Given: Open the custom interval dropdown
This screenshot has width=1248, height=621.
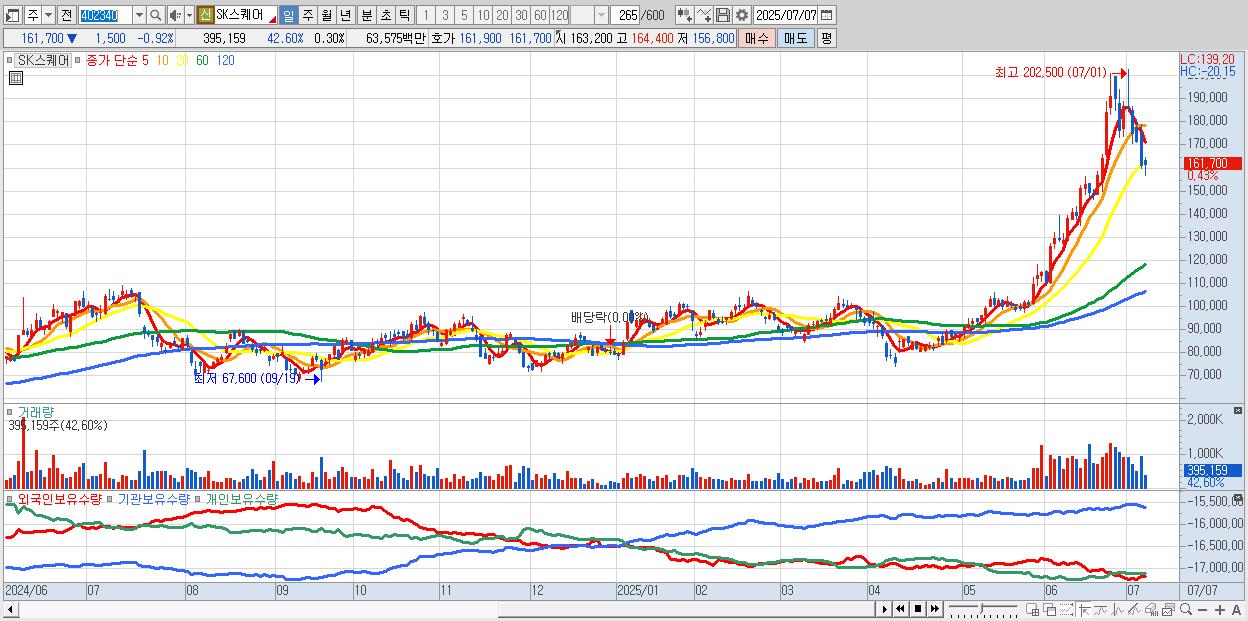Looking at the screenshot, I should [601, 15].
